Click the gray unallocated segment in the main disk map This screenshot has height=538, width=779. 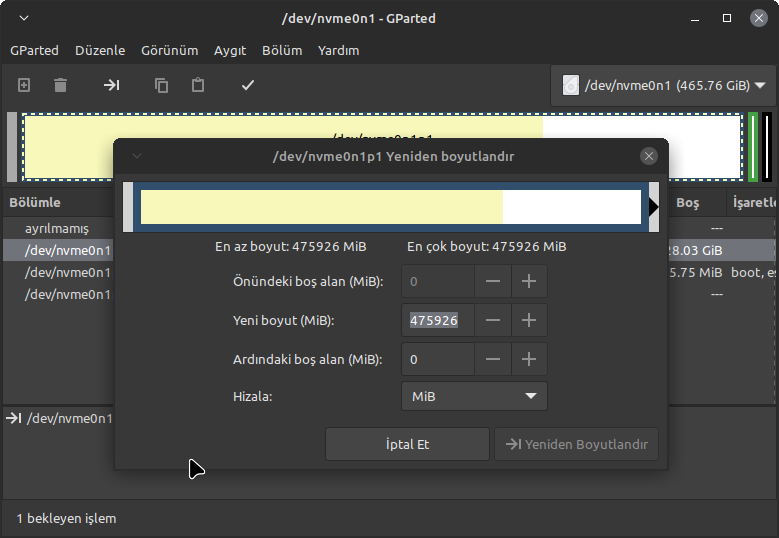[12, 147]
